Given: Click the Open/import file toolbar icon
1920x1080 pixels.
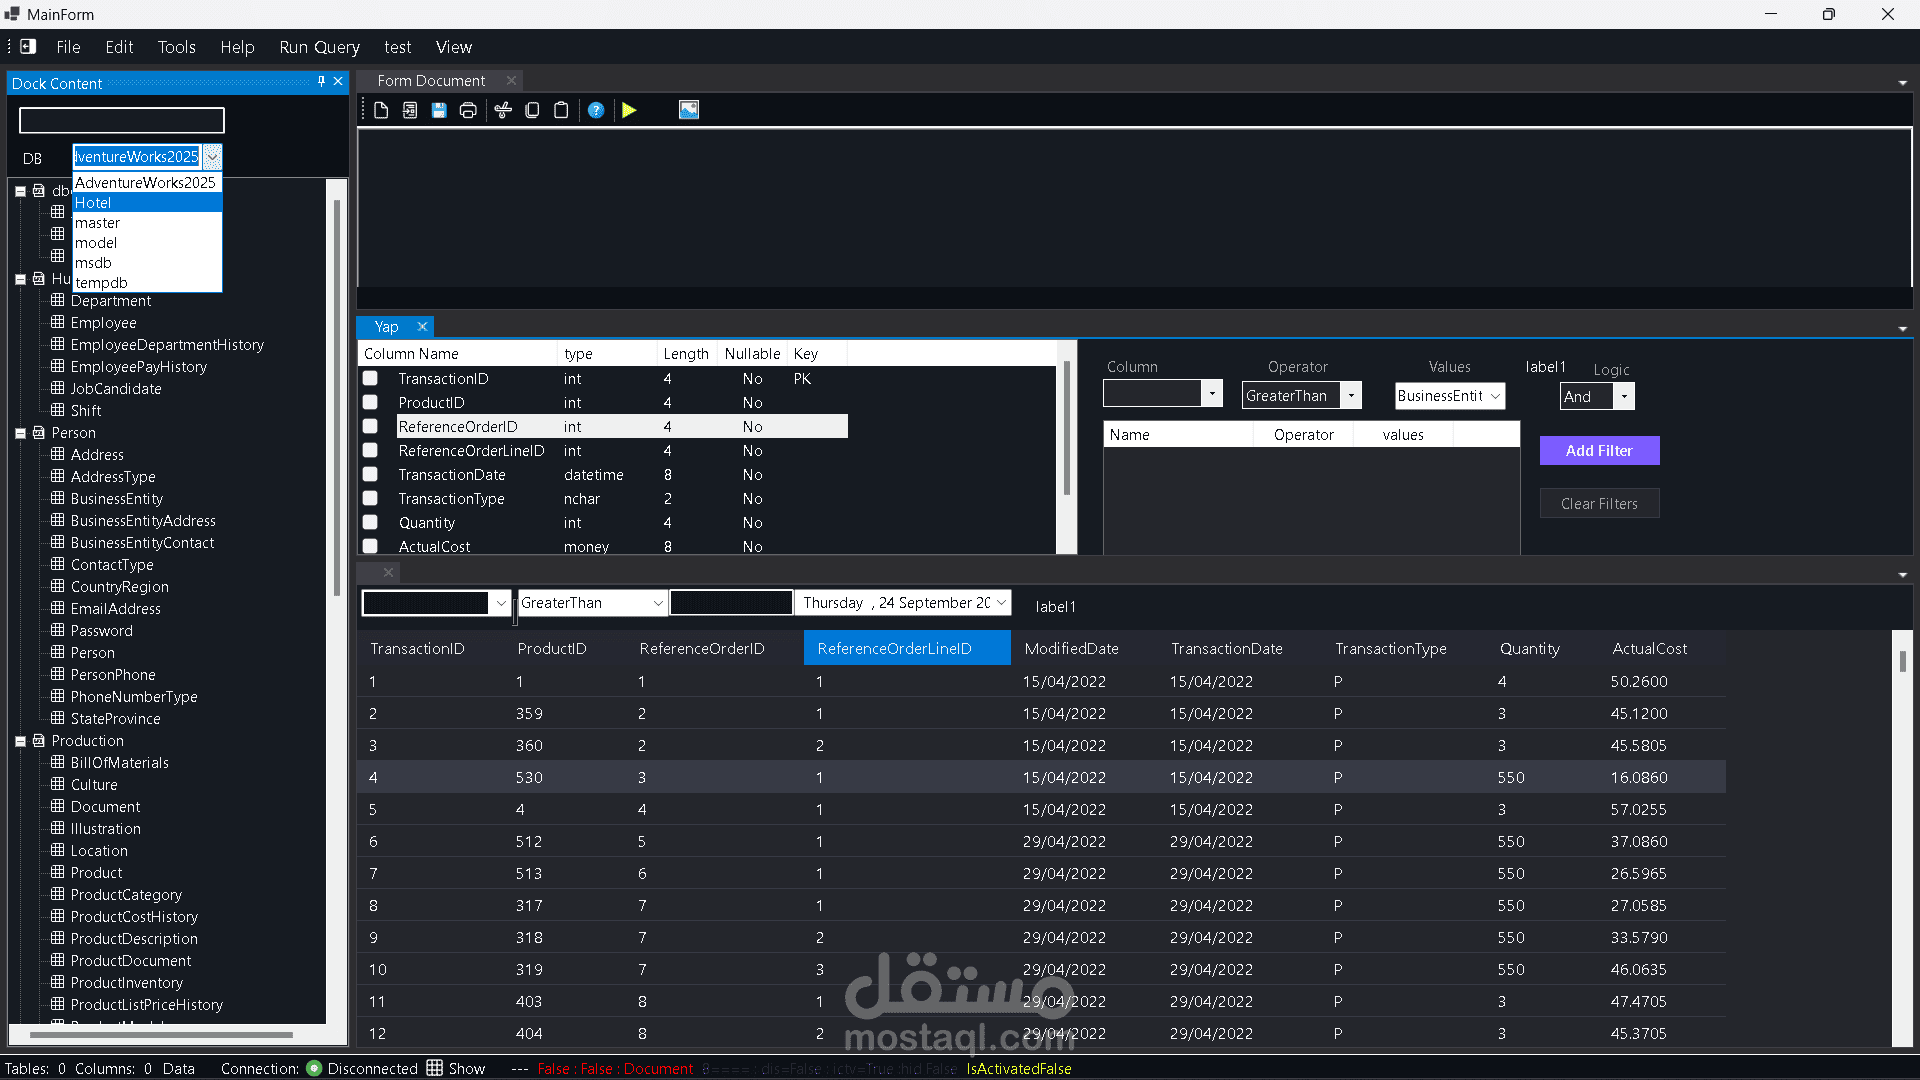Looking at the screenshot, I should [410, 110].
